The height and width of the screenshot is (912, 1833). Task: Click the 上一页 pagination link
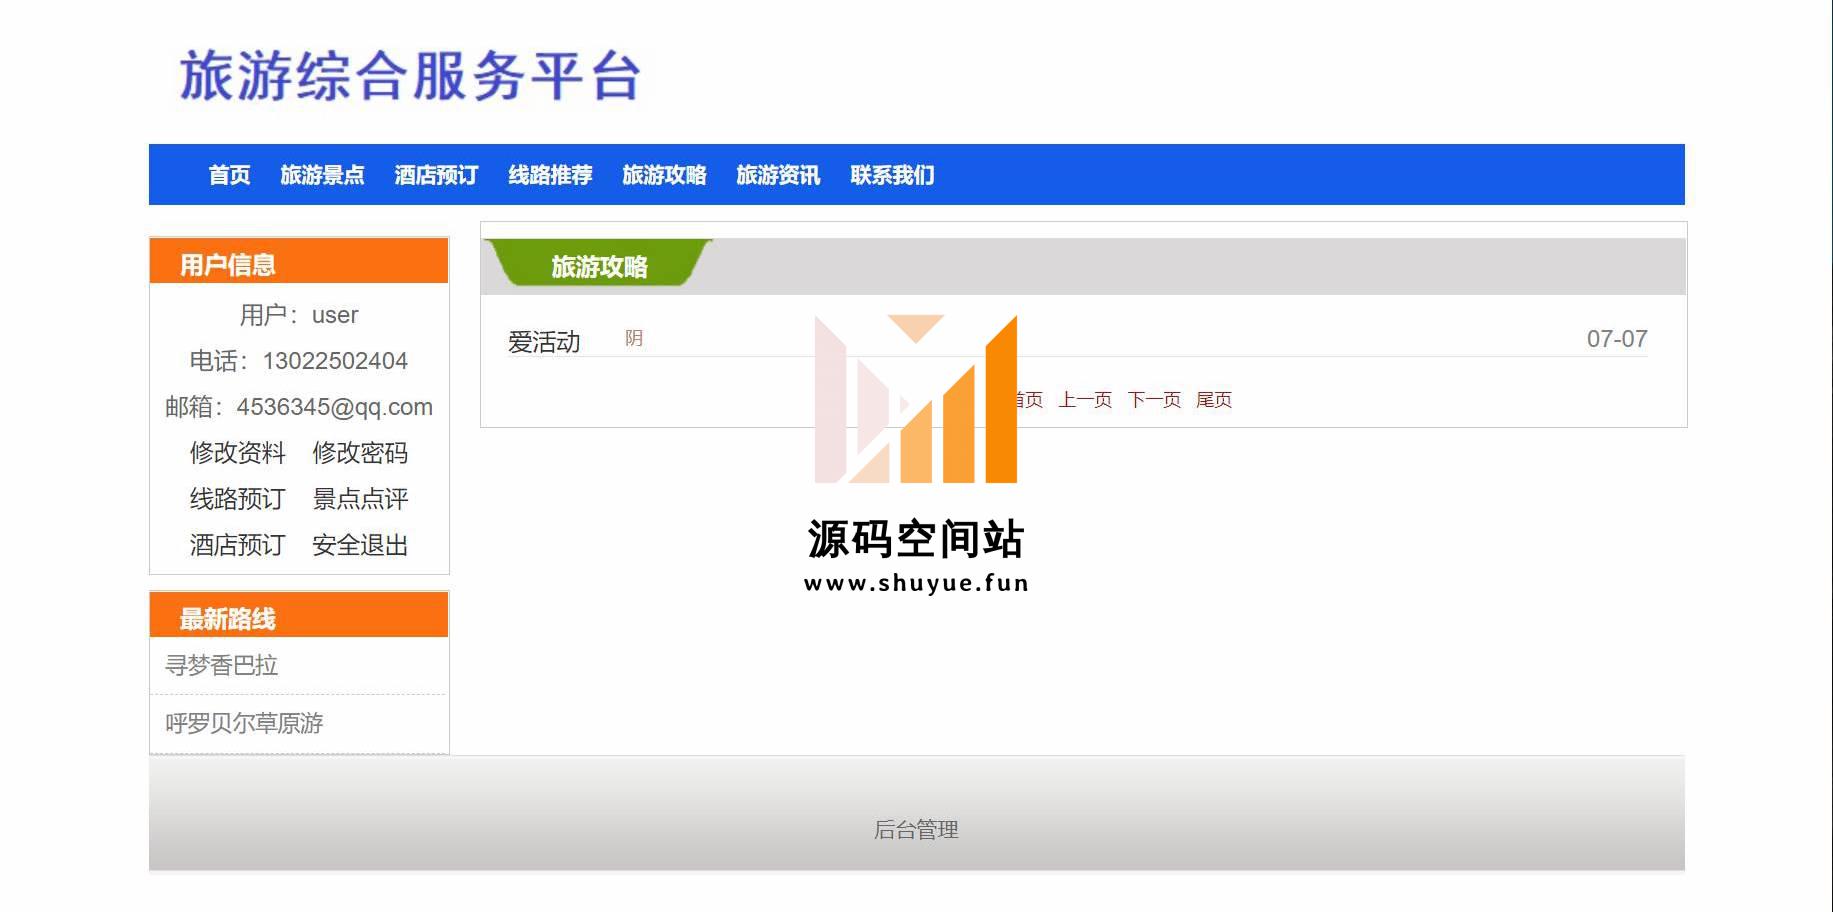[x=1085, y=400]
